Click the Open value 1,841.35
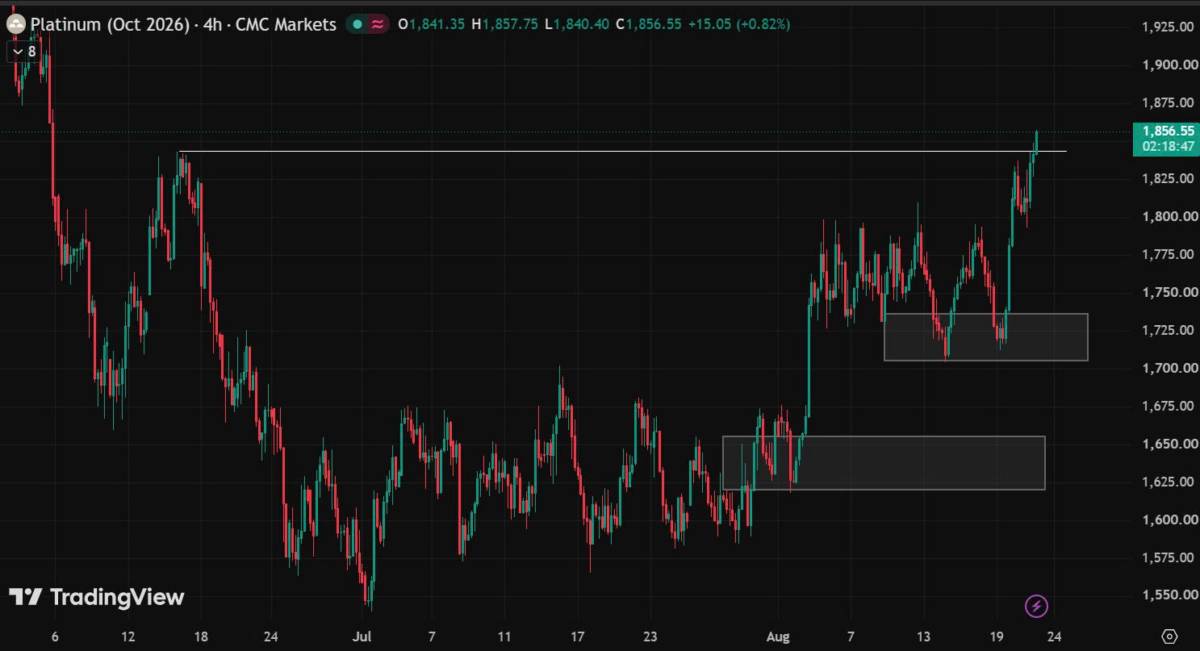This screenshot has height=651, width=1200. tap(436, 25)
